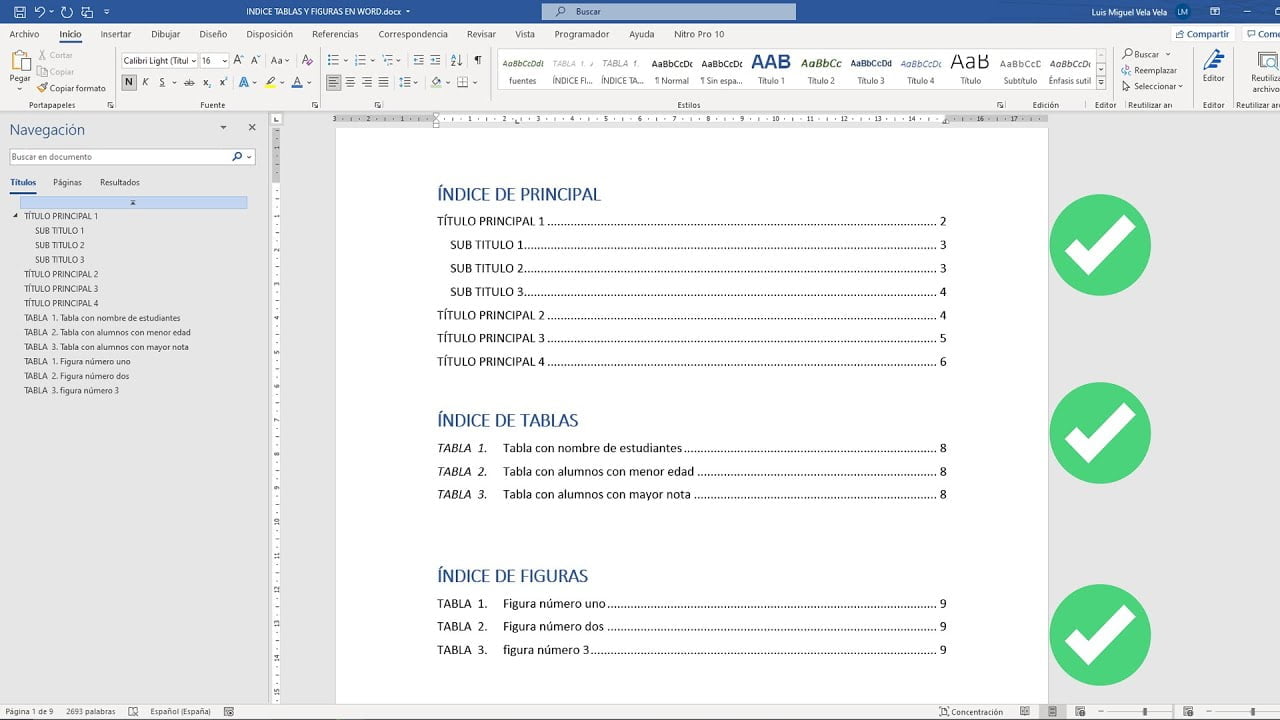Apply strikethrough formatting icon

click(189, 83)
